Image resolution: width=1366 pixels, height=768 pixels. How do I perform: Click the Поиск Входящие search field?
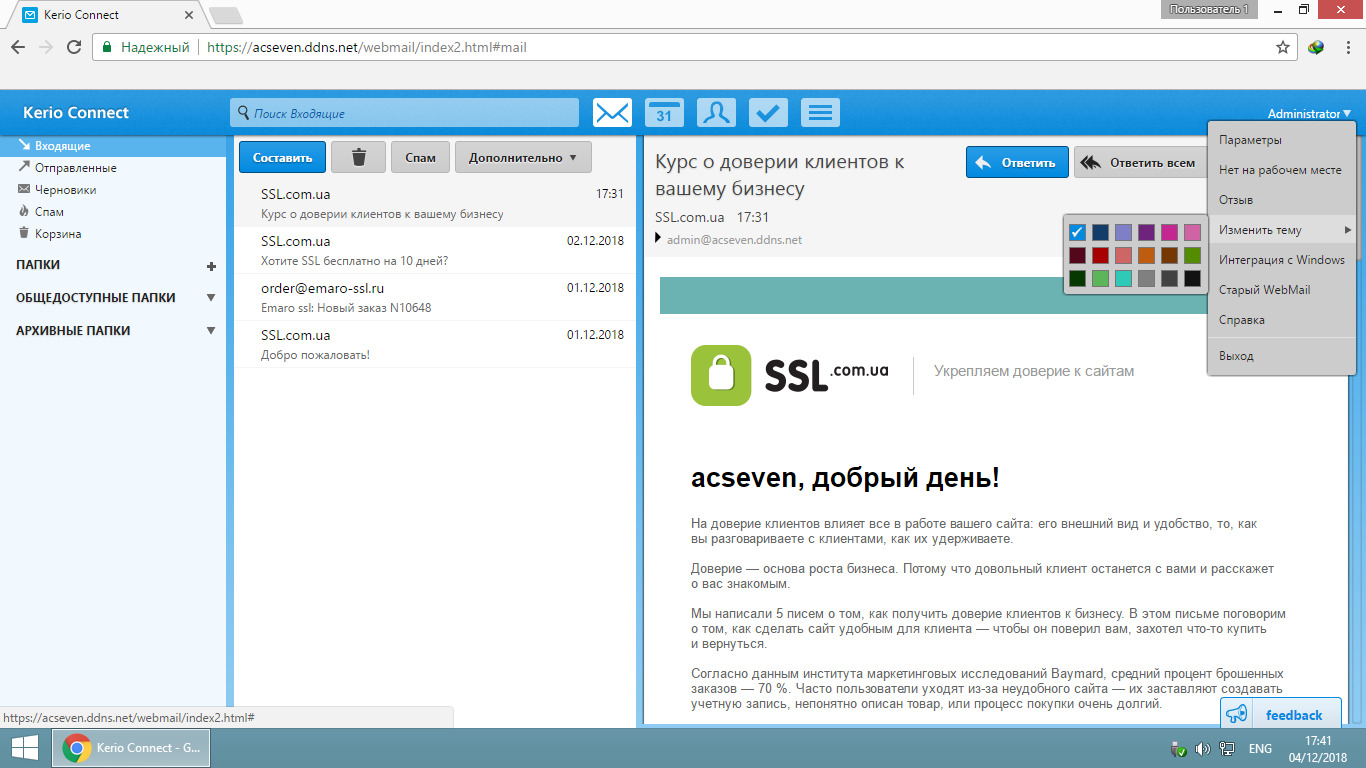404,113
